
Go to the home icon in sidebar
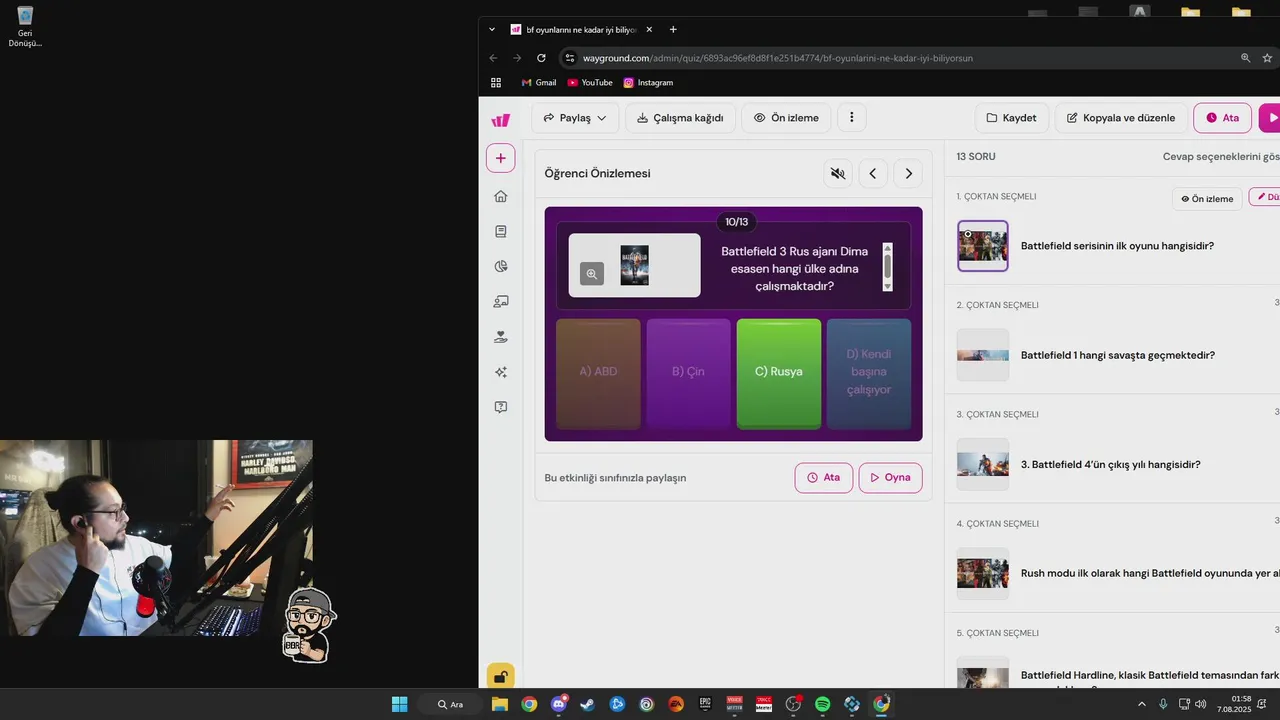[x=501, y=196]
